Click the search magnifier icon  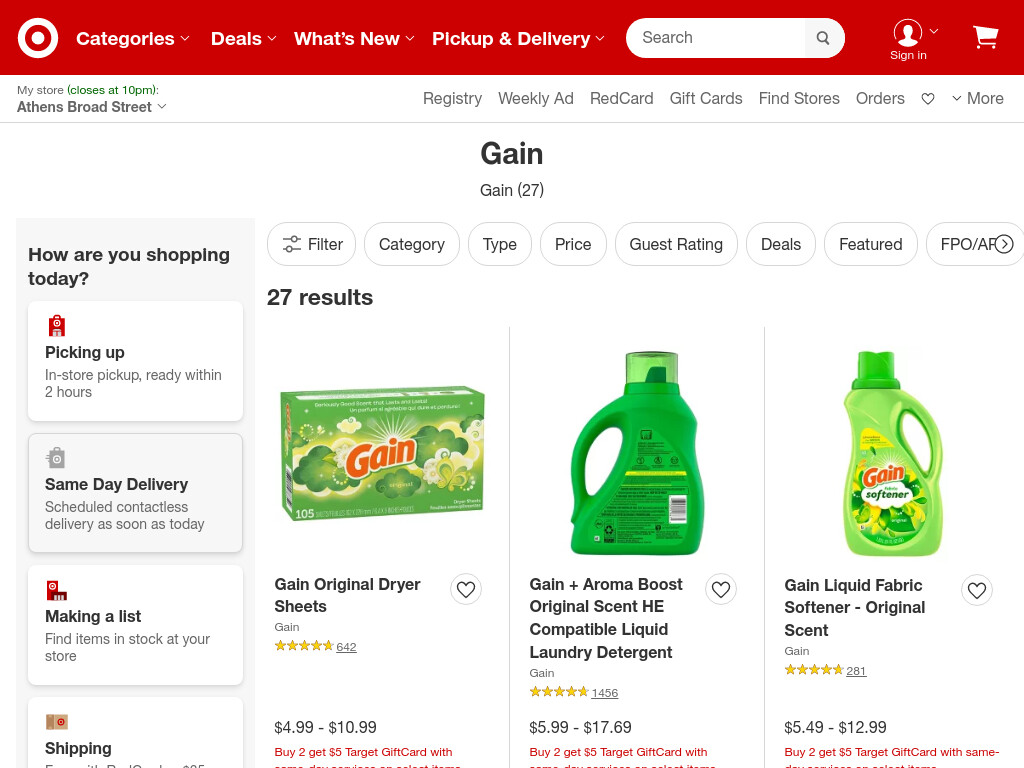coord(823,38)
